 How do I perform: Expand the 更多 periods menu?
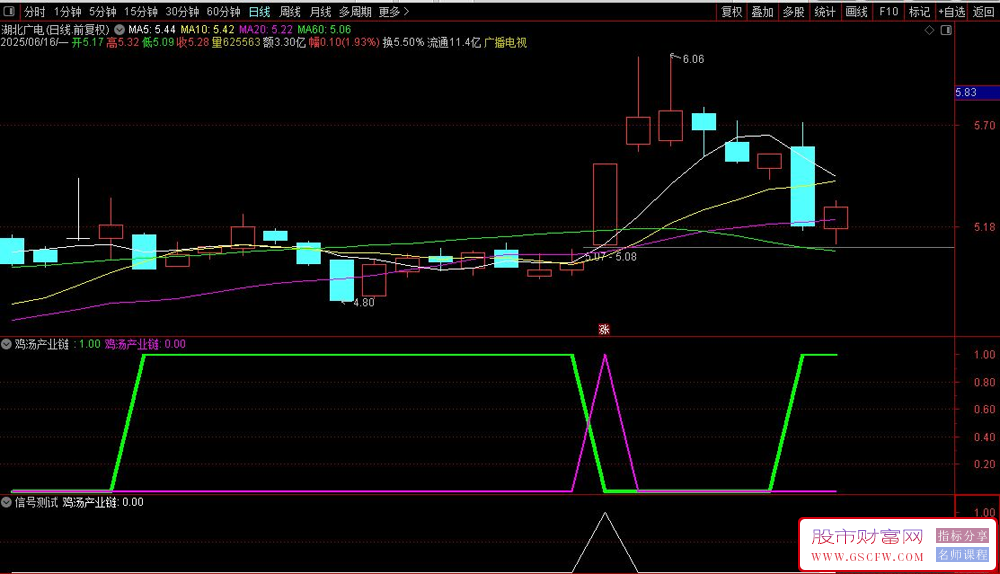(x=393, y=11)
